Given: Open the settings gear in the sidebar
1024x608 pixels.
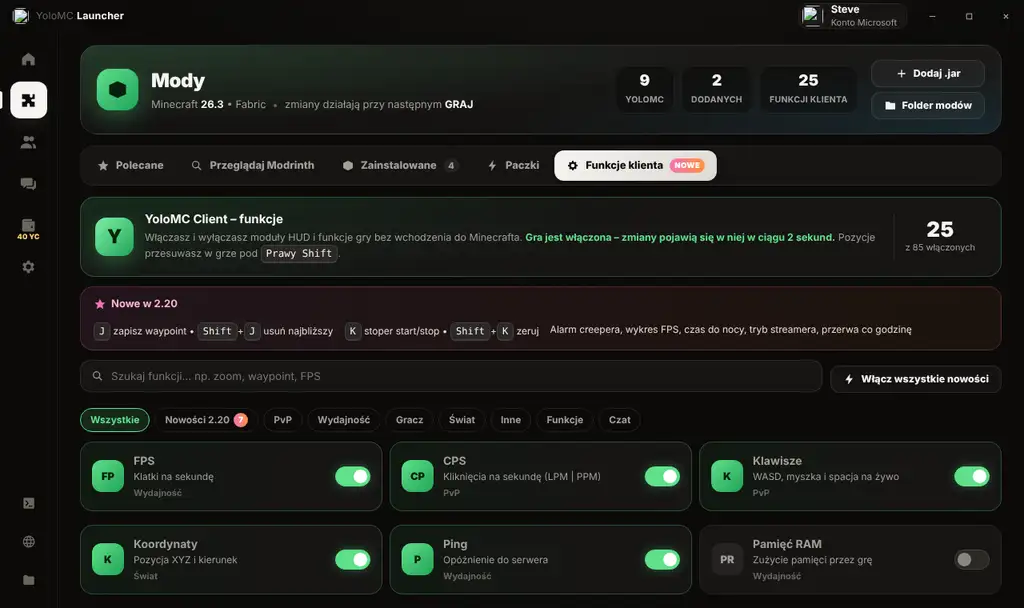Looking at the screenshot, I should pos(28,267).
